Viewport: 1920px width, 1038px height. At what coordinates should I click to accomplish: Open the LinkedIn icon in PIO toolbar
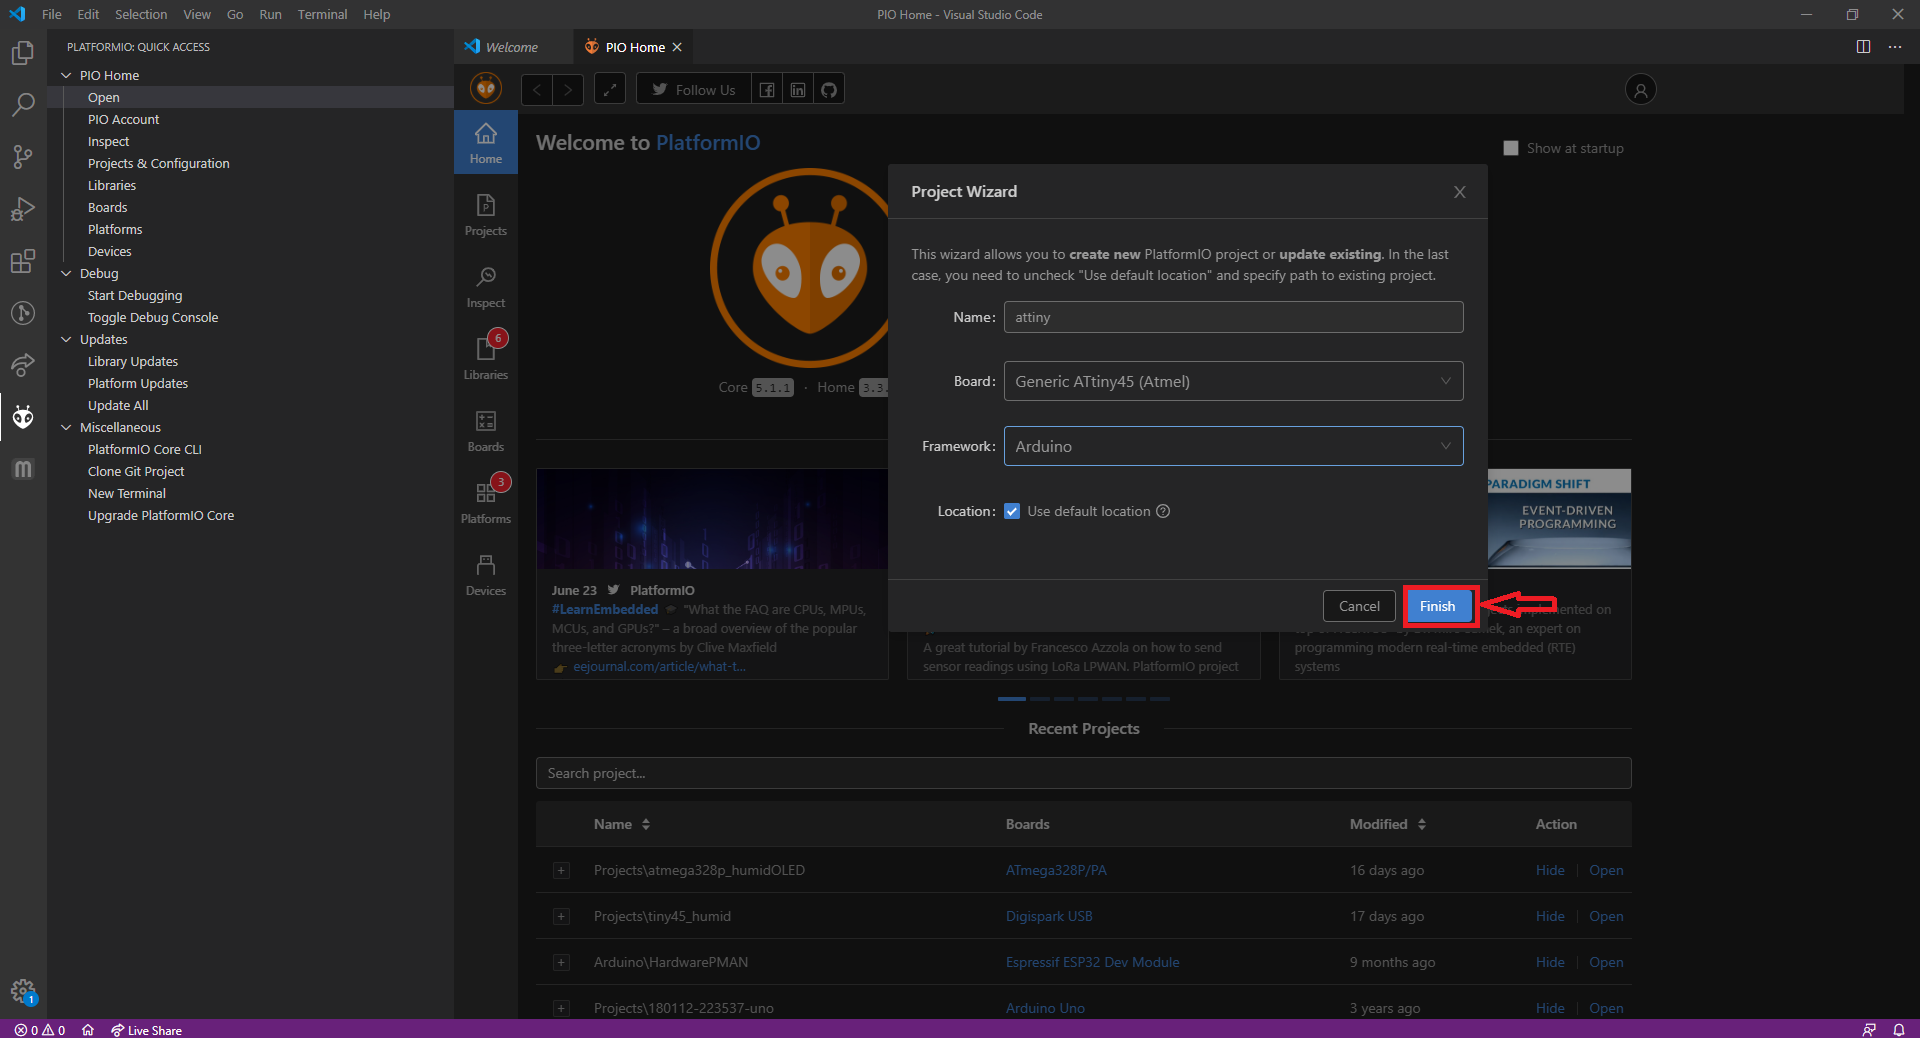click(x=798, y=90)
